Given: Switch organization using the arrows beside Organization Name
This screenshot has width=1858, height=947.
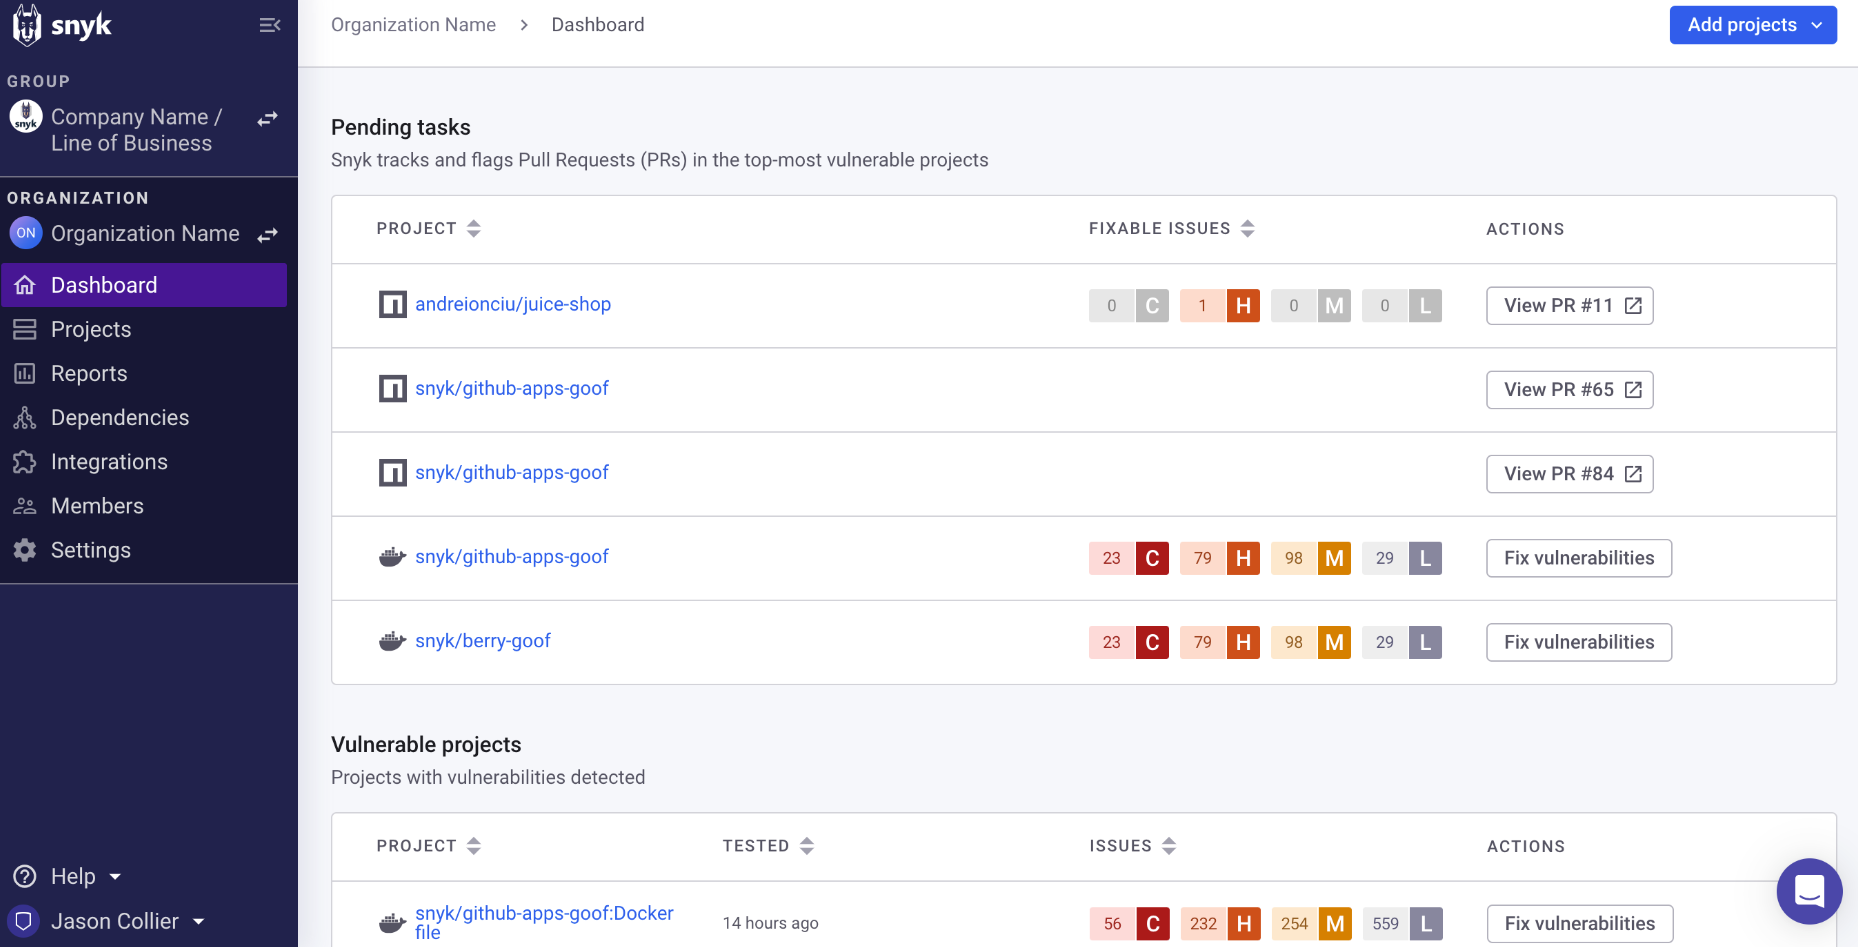Looking at the screenshot, I should tap(267, 235).
